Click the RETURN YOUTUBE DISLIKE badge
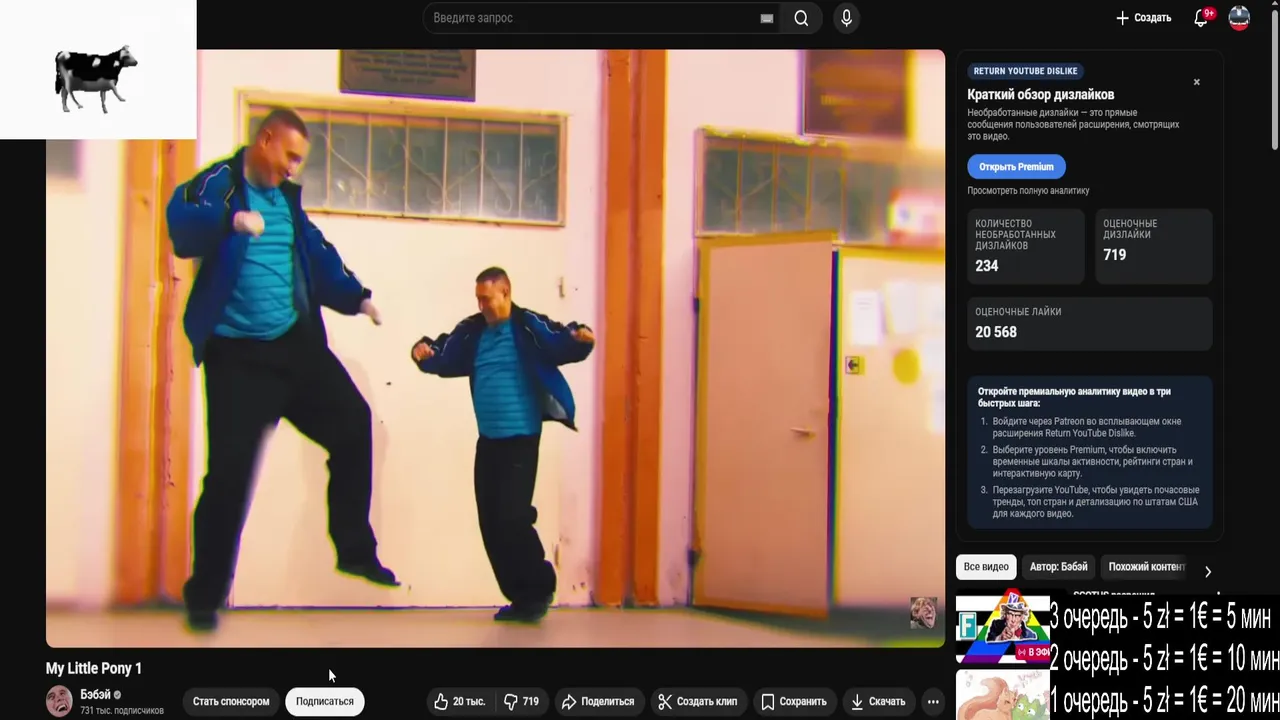The image size is (1280, 720). tap(1025, 71)
